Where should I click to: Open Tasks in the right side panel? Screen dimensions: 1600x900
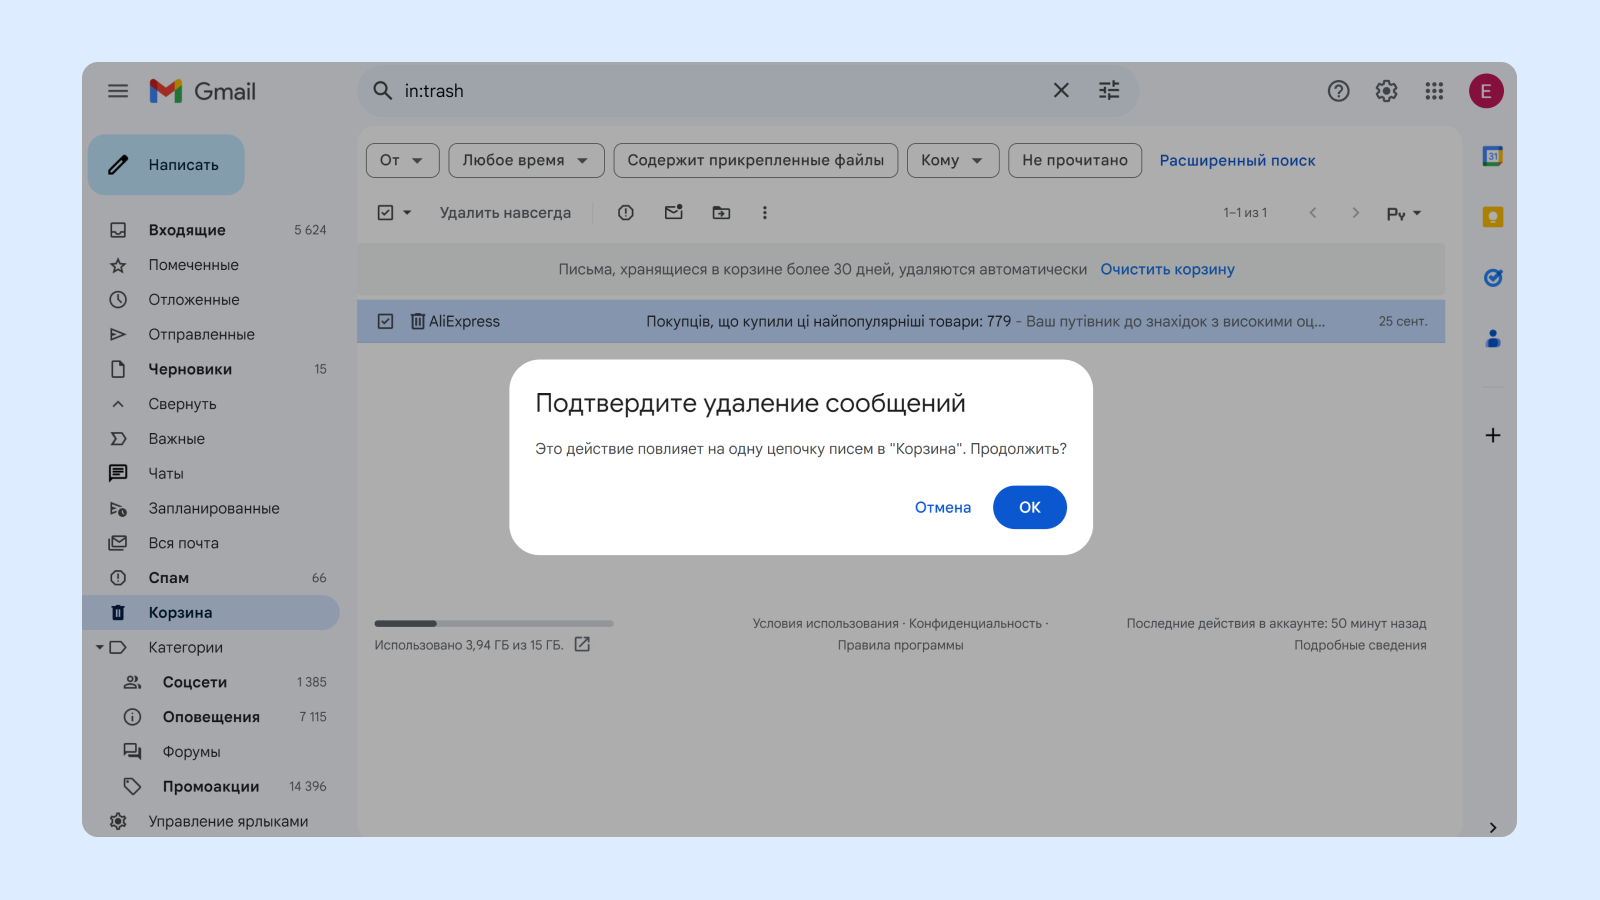pos(1491,278)
